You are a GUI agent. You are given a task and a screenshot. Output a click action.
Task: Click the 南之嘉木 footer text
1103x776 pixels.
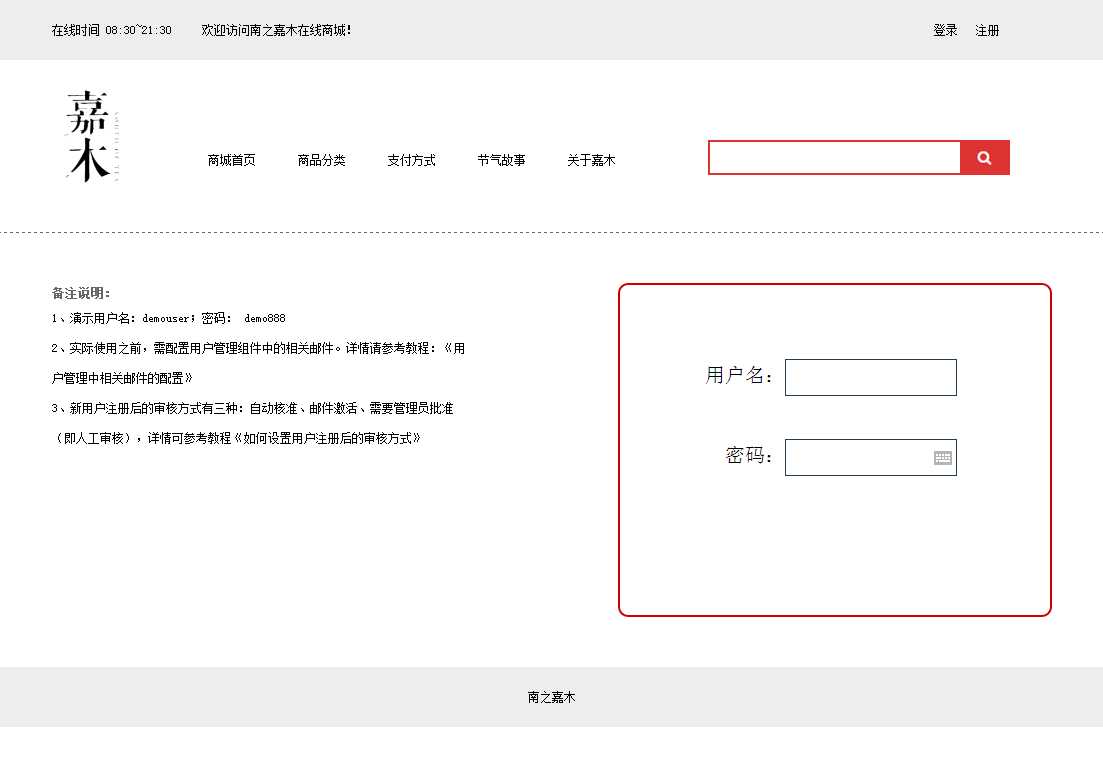coord(551,697)
